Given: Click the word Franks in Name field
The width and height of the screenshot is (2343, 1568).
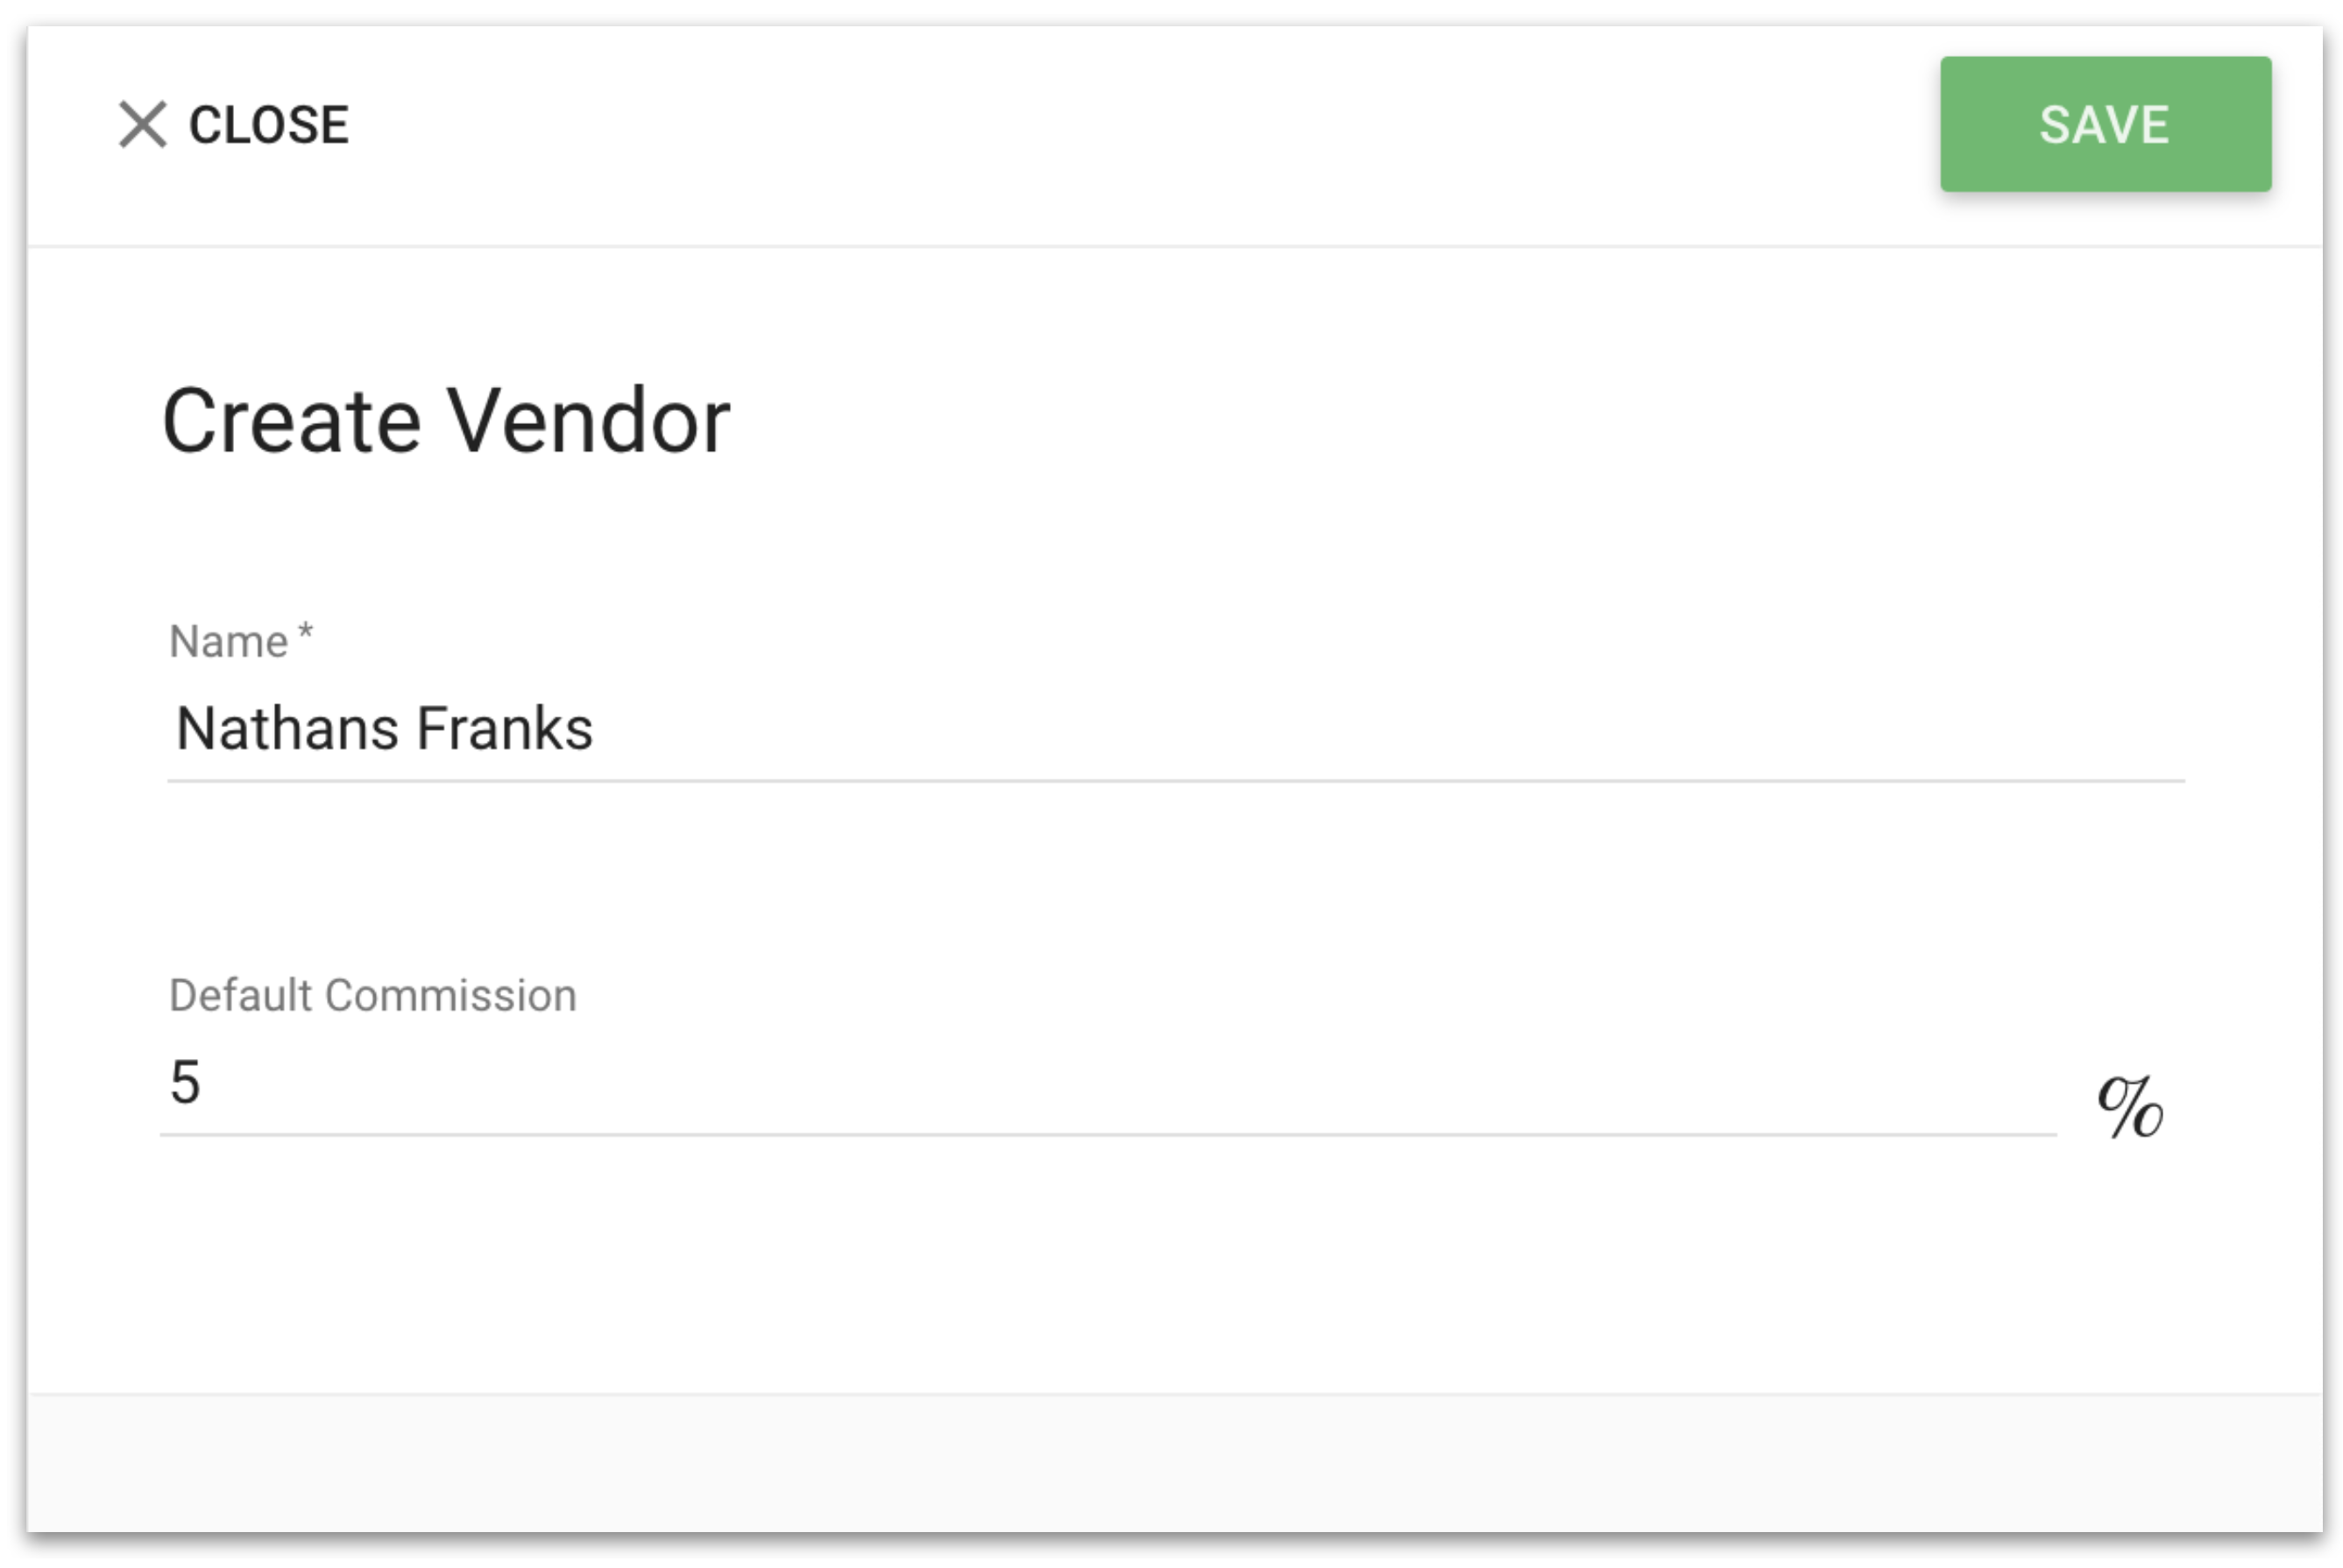Looking at the screenshot, I should click(505, 728).
